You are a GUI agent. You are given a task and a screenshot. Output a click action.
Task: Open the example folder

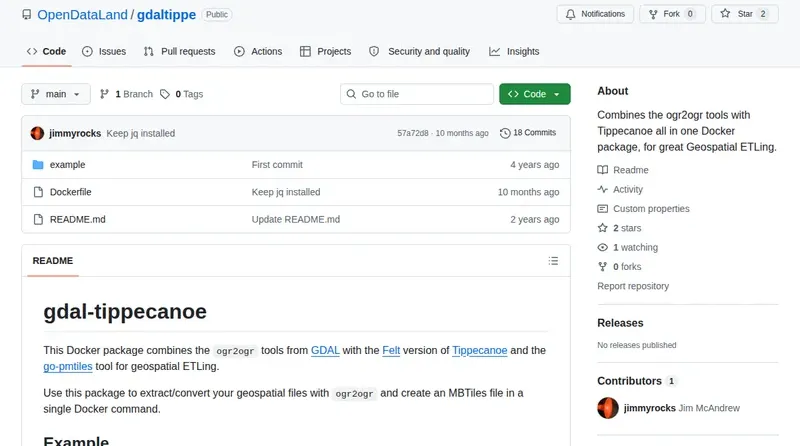[x=67, y=165]
